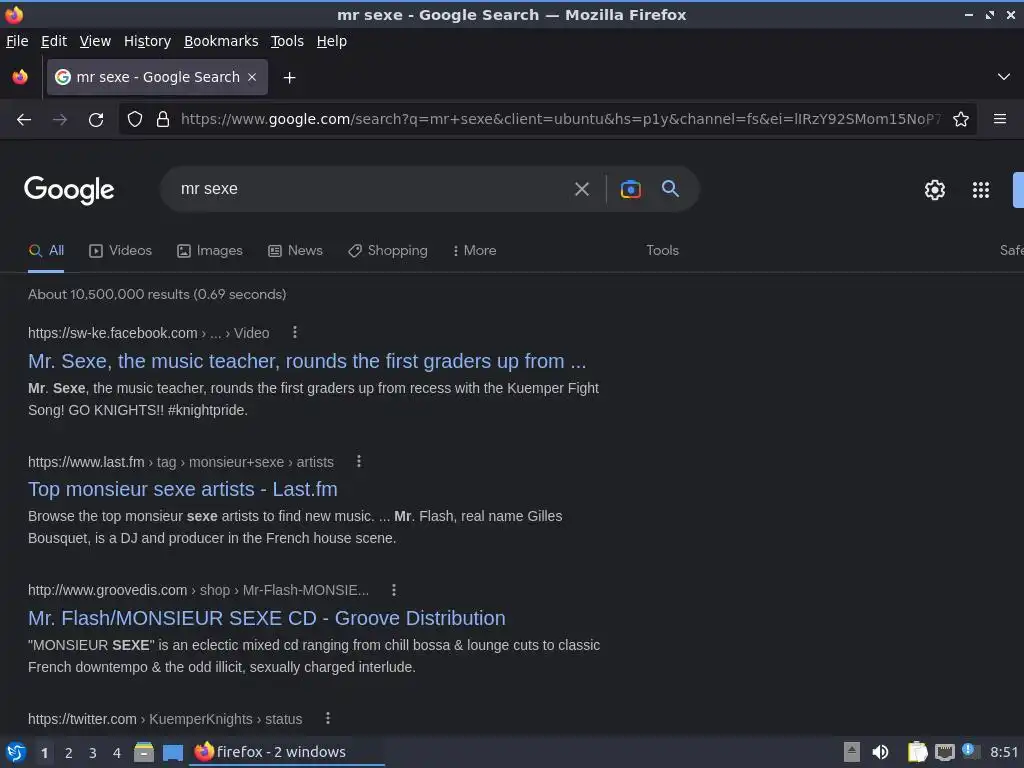Open the desktop start menu icon
The height and width of the screenshot is (768, 1024).
16,752
